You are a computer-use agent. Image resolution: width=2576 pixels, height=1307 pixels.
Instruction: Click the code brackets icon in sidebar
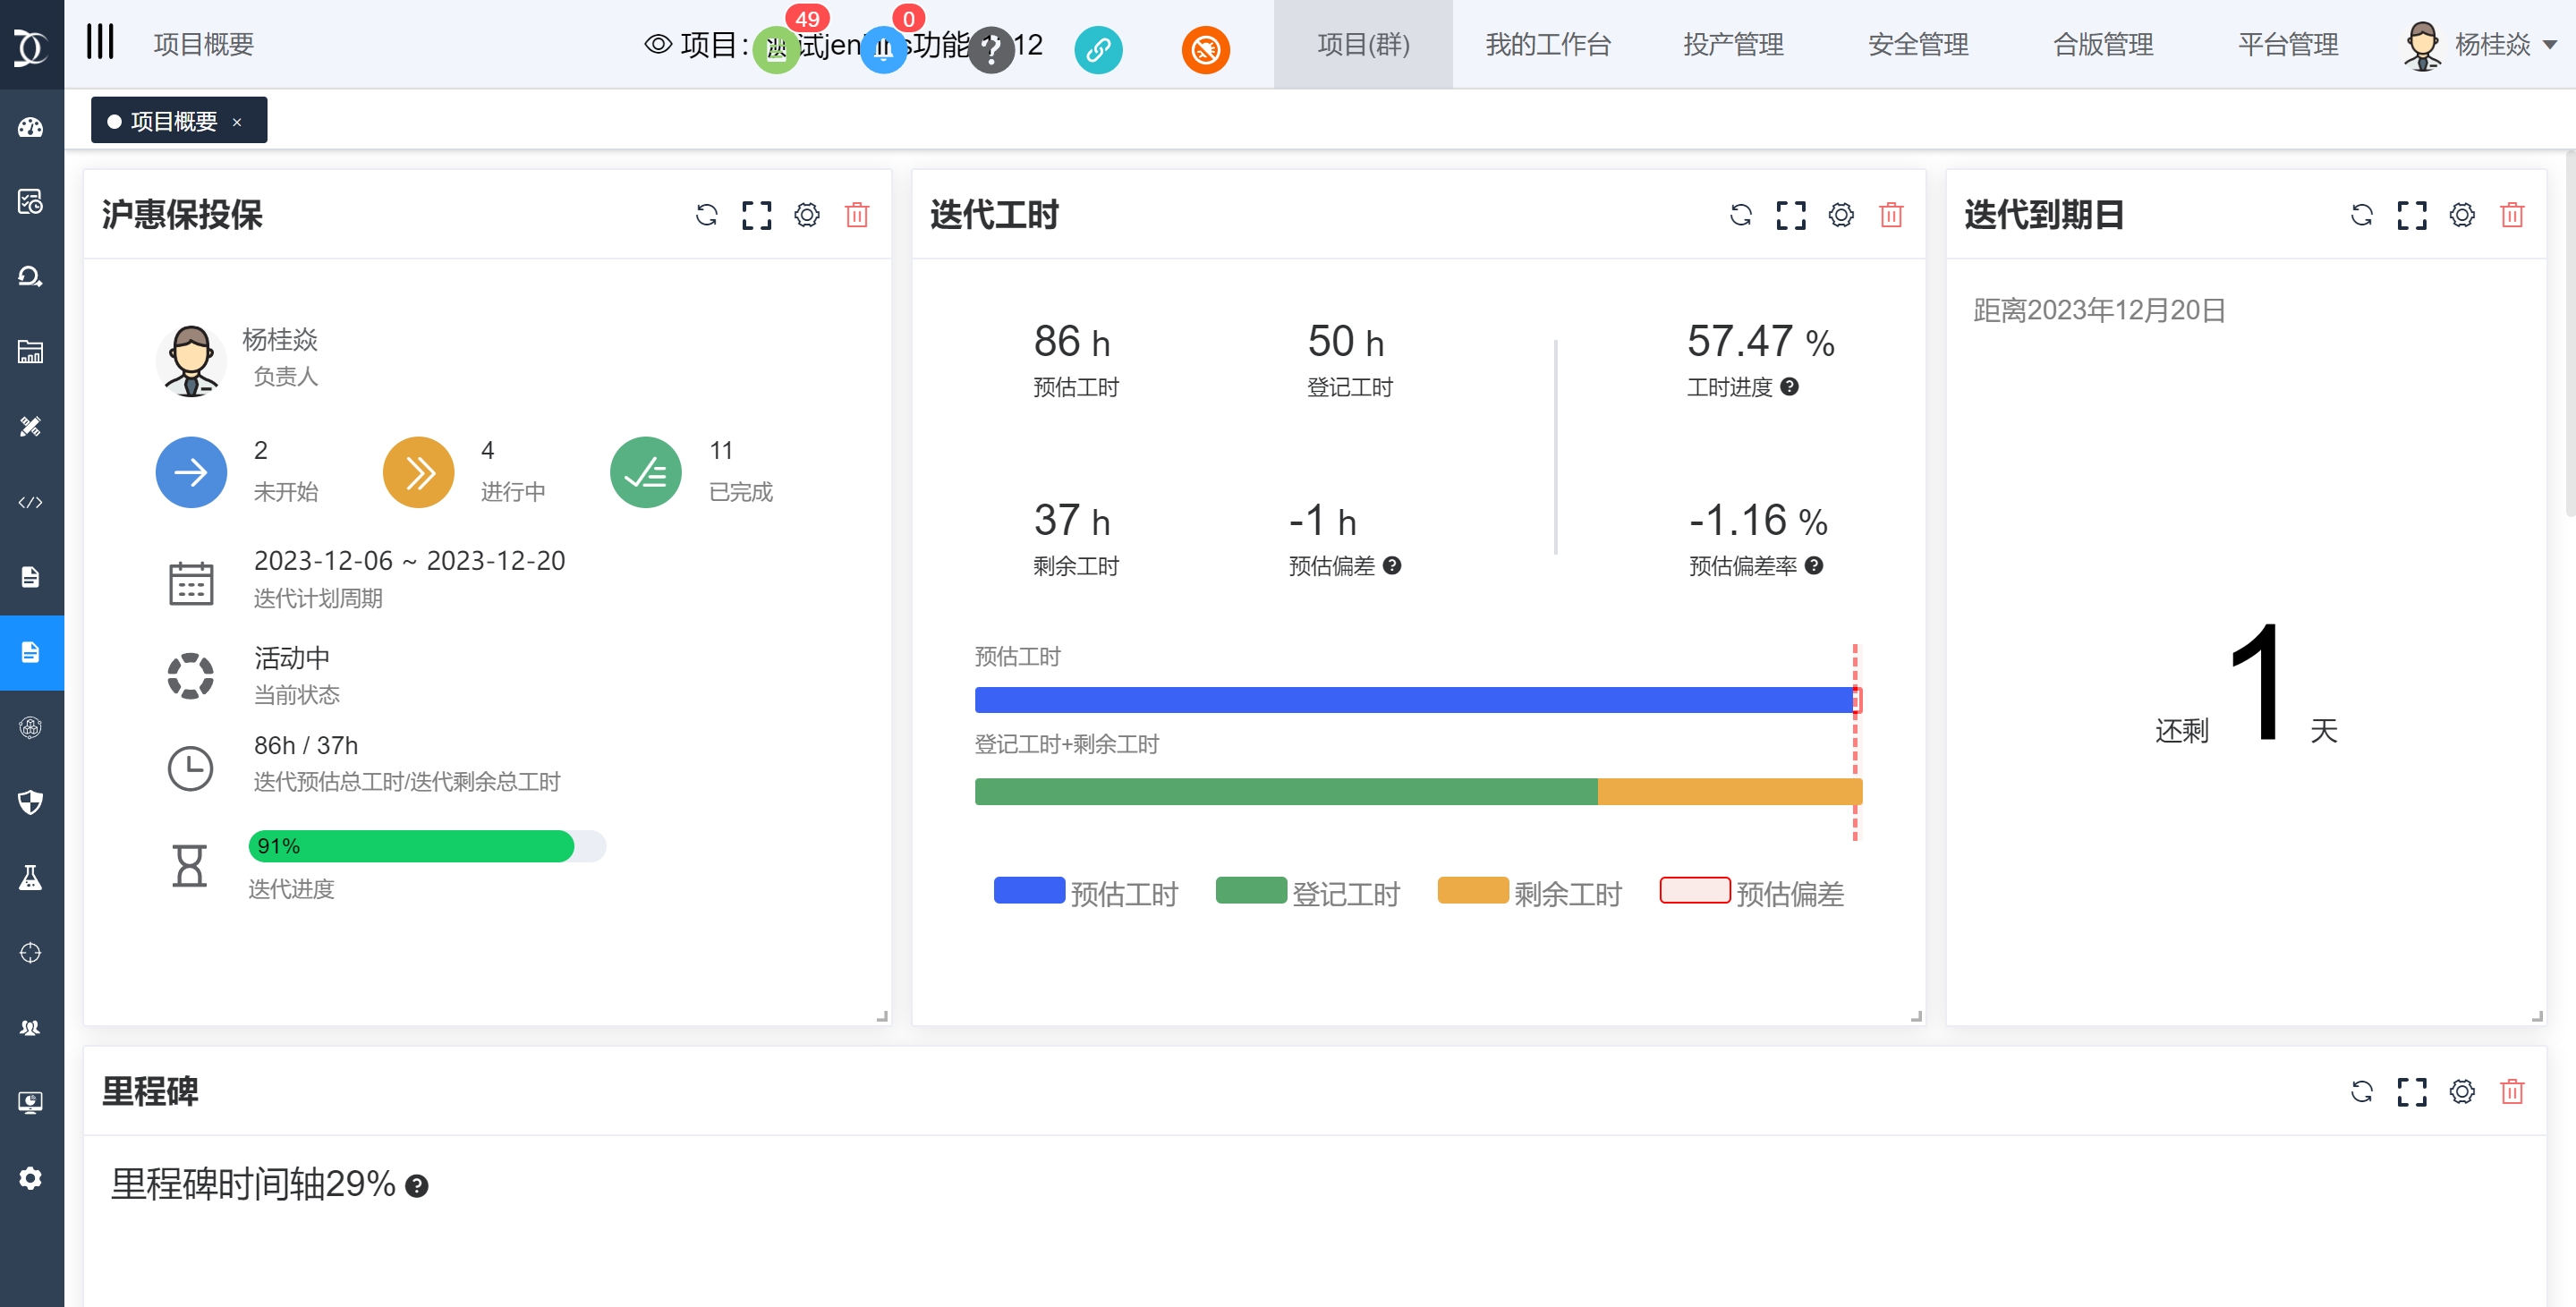pos(30,502)
